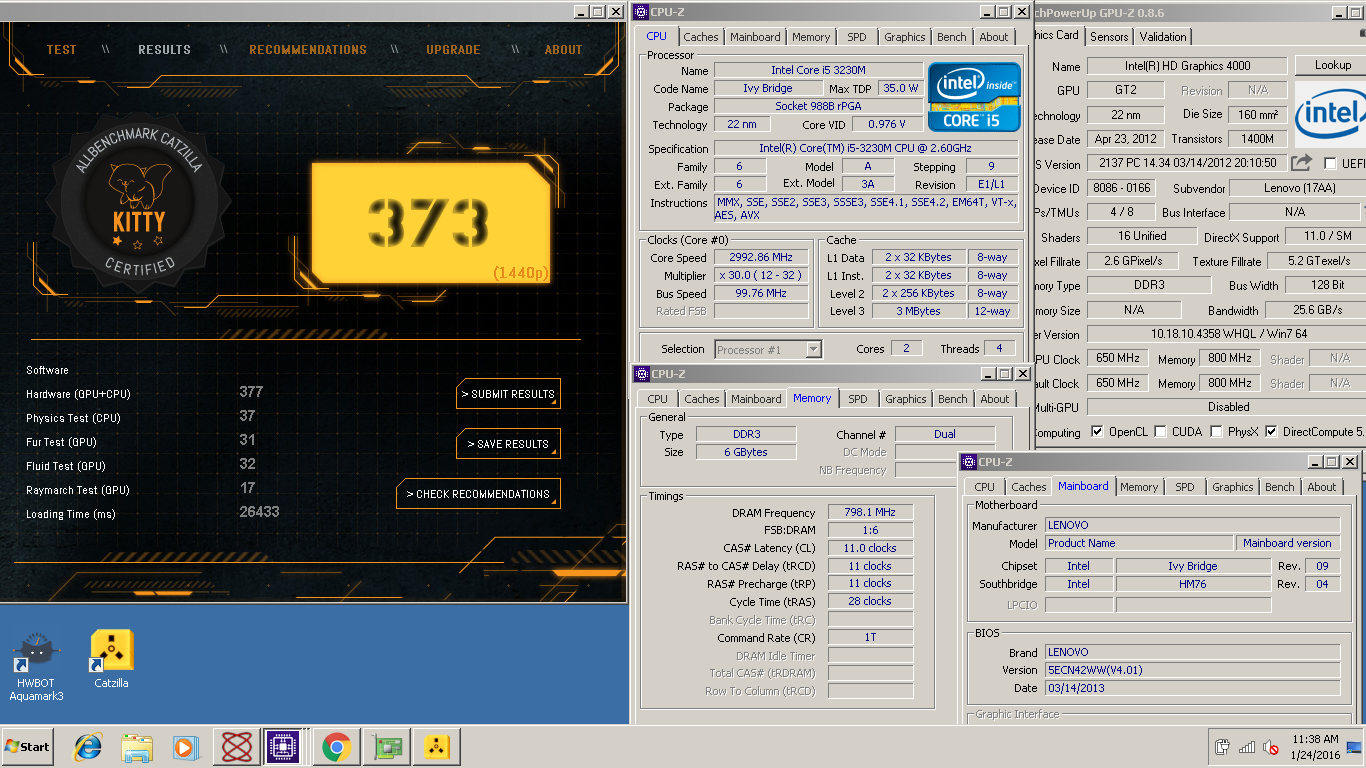Click SUBMIT RESULTS in Catzilla
This screenshot has height=768, width=1366.
coord(508,394)
